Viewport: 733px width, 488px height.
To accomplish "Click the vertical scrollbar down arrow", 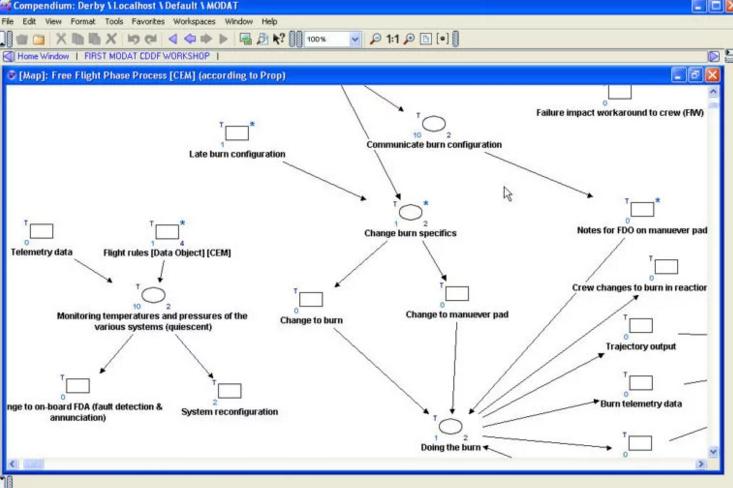I will tap(713, 452).
